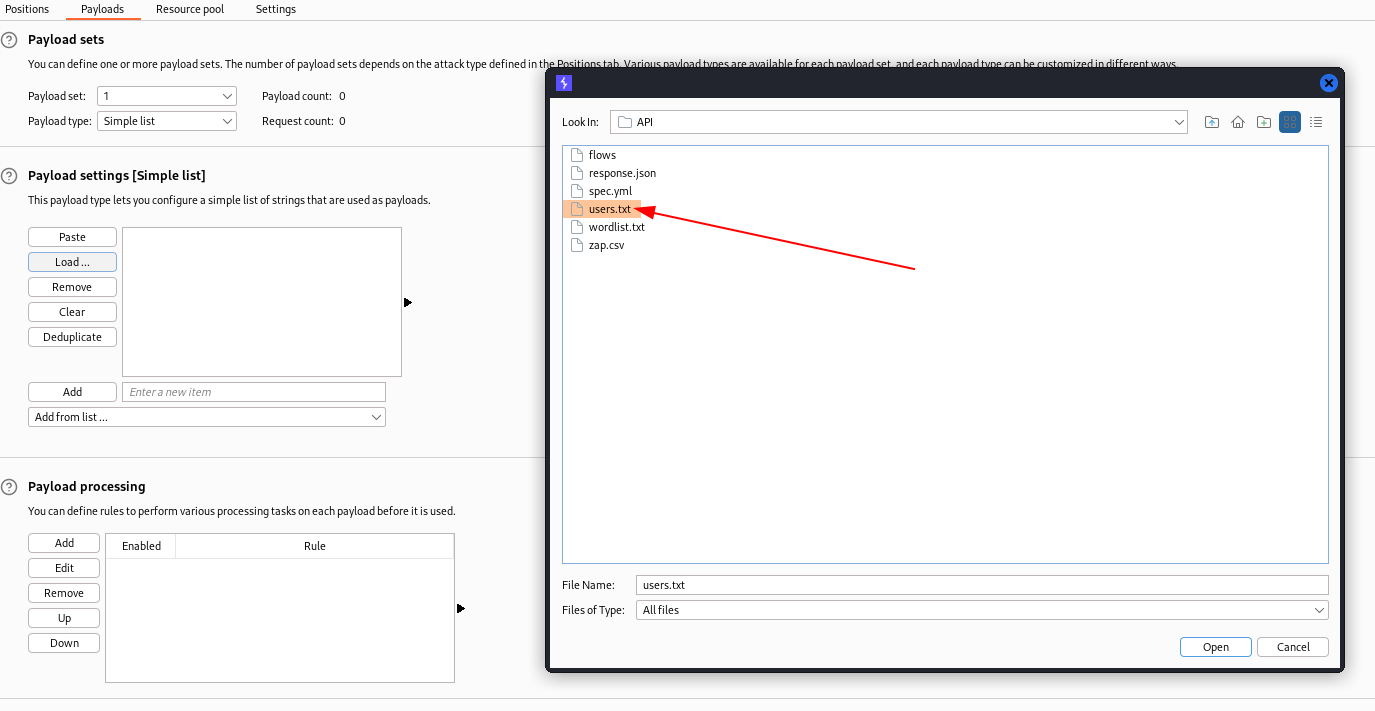Switch to the Positions tab

tap(27, 9)
